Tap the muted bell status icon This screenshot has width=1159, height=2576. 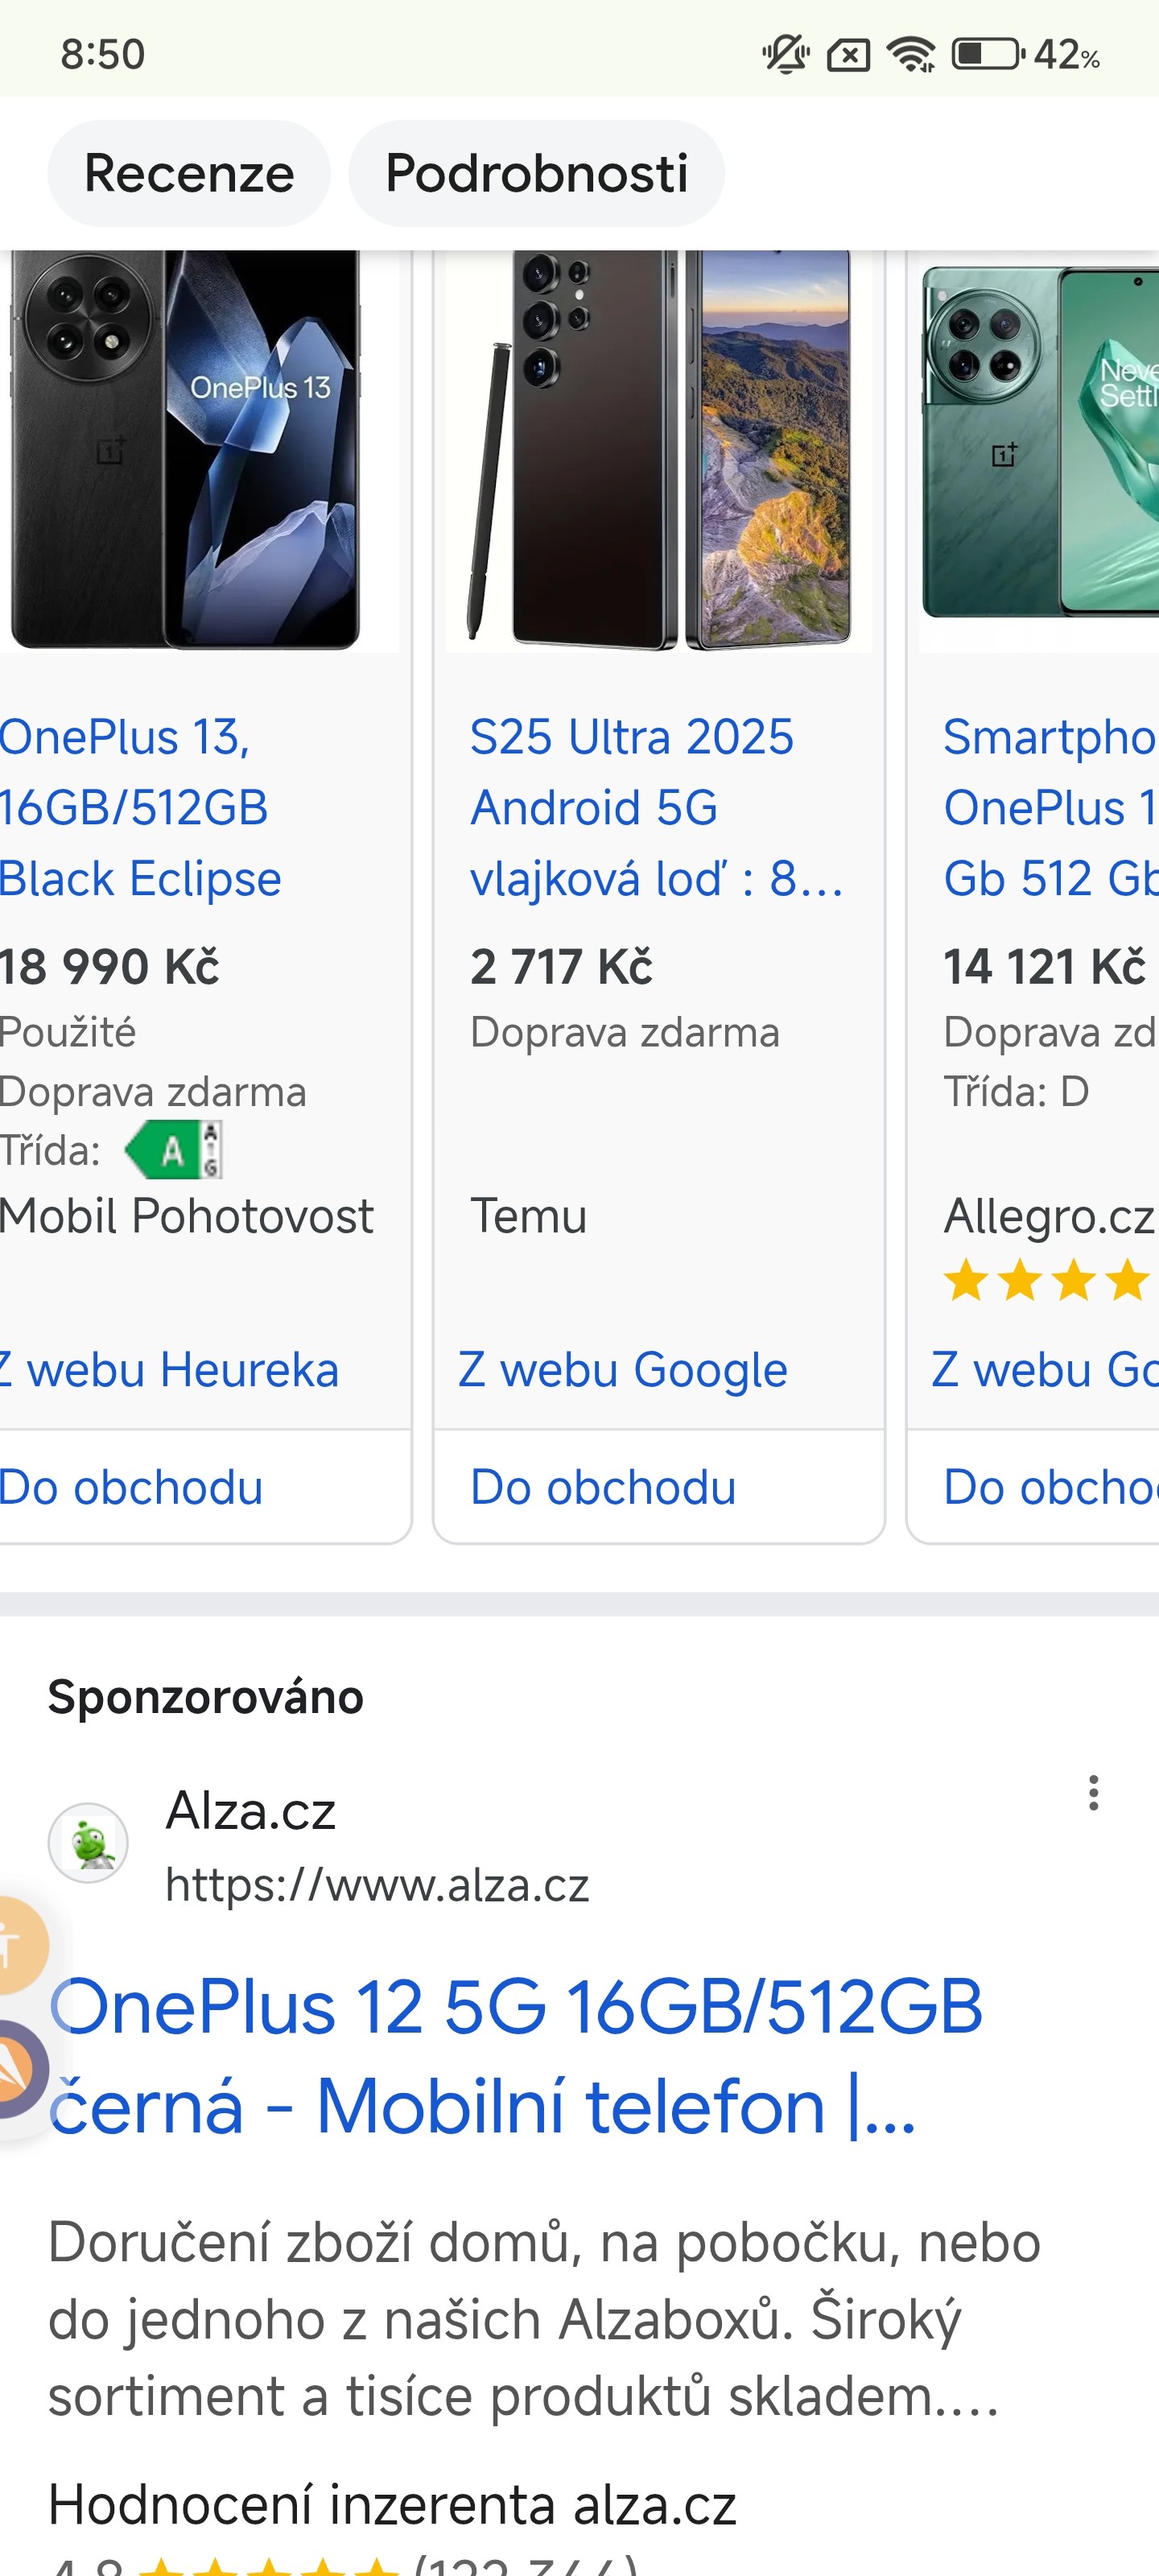click(785, 54)
